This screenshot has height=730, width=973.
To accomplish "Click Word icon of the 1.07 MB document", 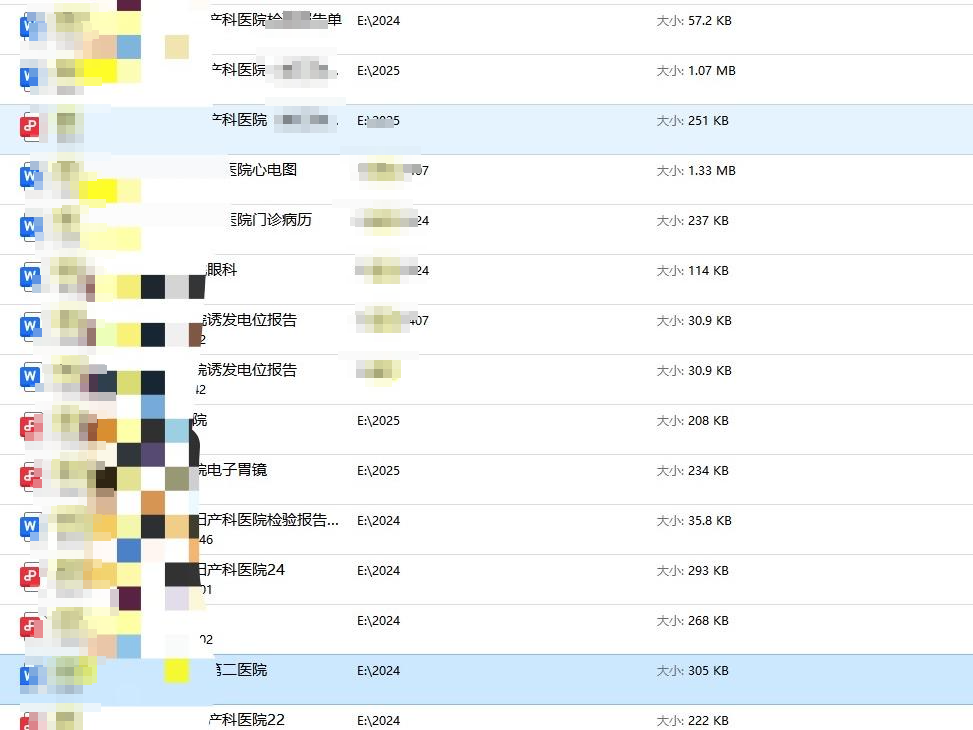I will point(29,77).
